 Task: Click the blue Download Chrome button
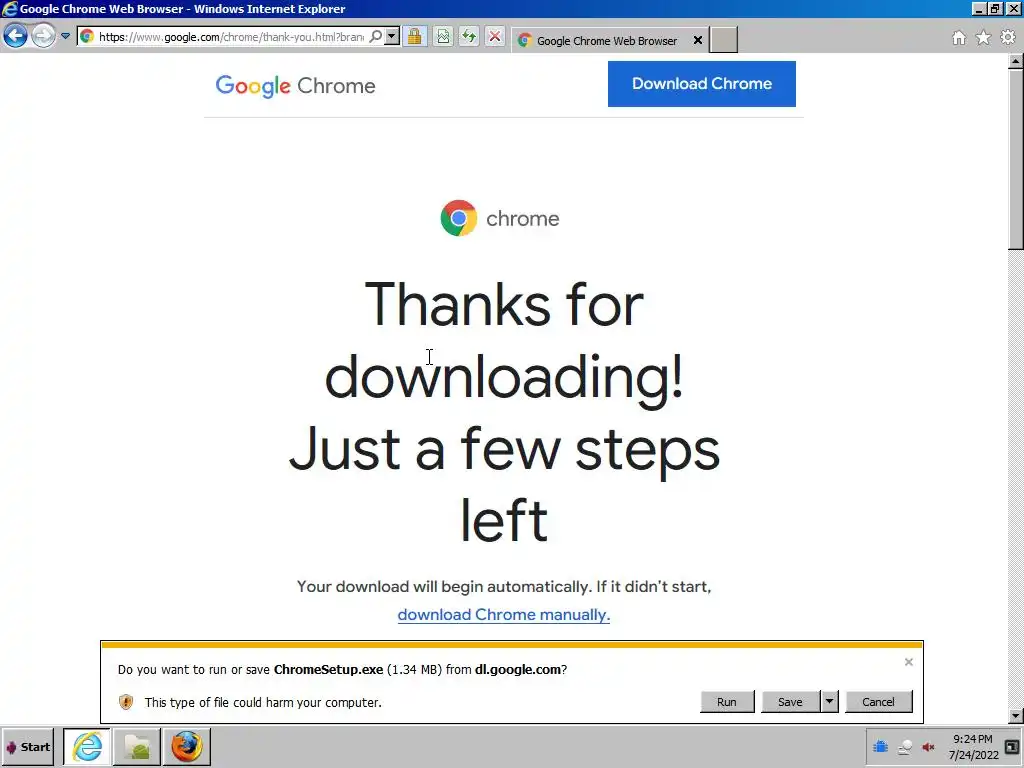coord(701,84)
